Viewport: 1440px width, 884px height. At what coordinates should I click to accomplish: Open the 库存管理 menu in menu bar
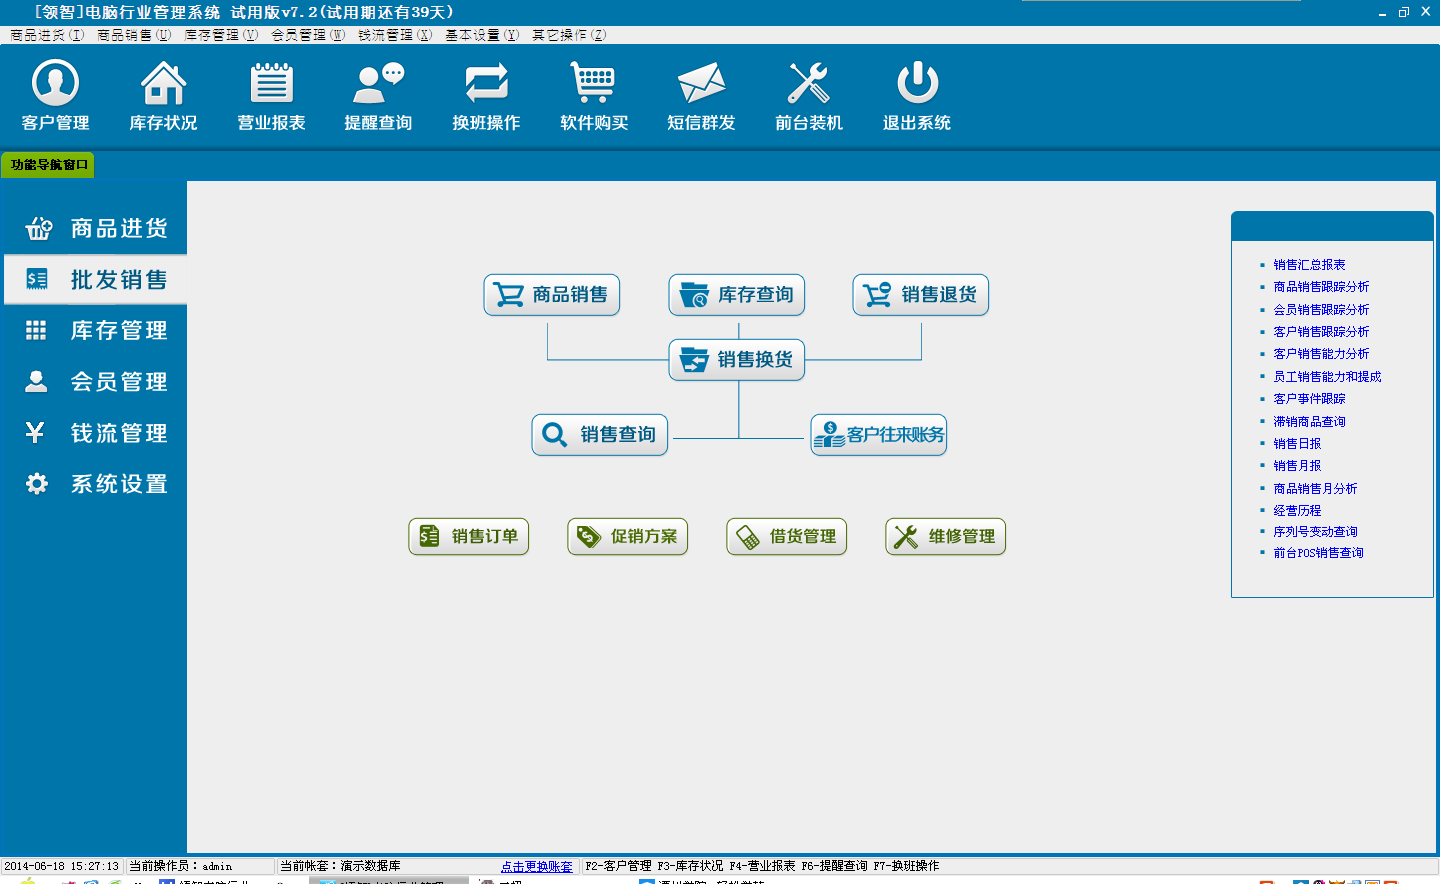click(220, 35)
